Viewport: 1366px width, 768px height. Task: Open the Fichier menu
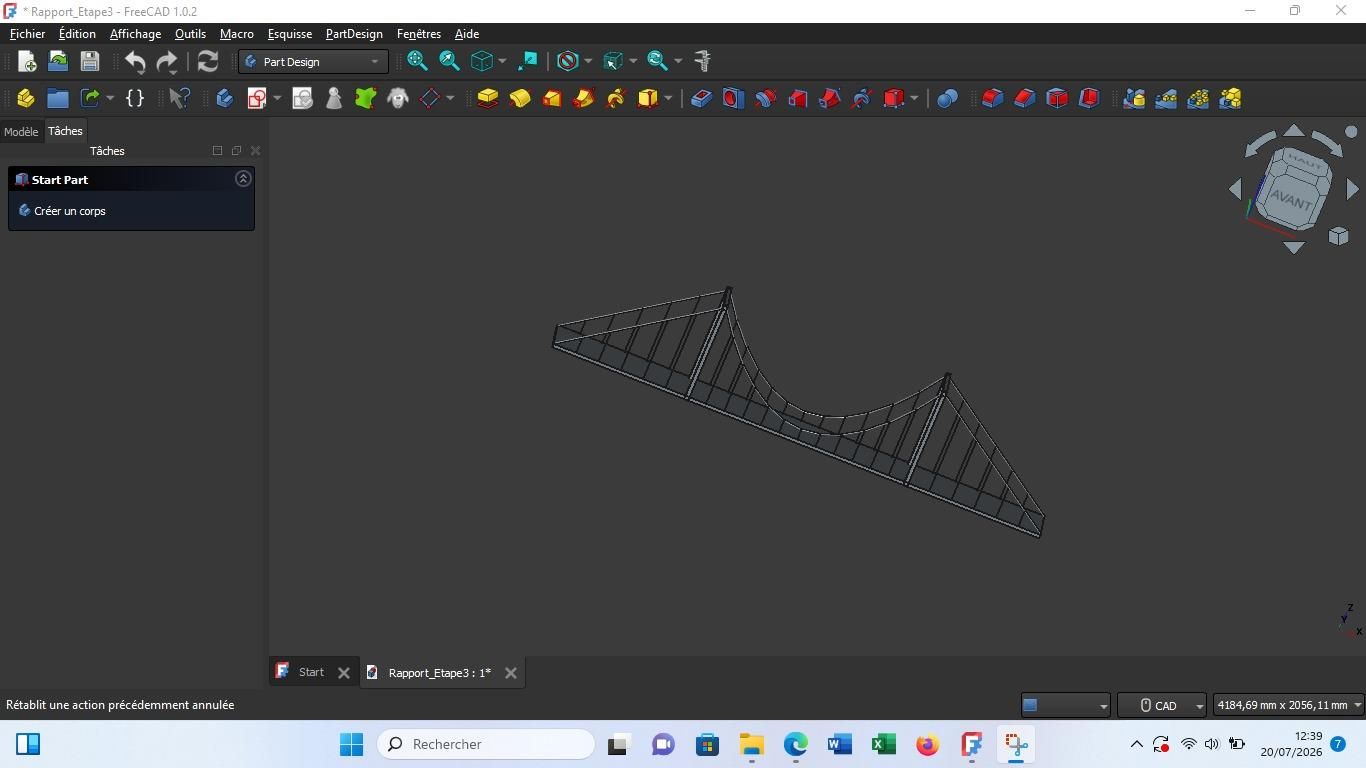click(x=27, y=34)
